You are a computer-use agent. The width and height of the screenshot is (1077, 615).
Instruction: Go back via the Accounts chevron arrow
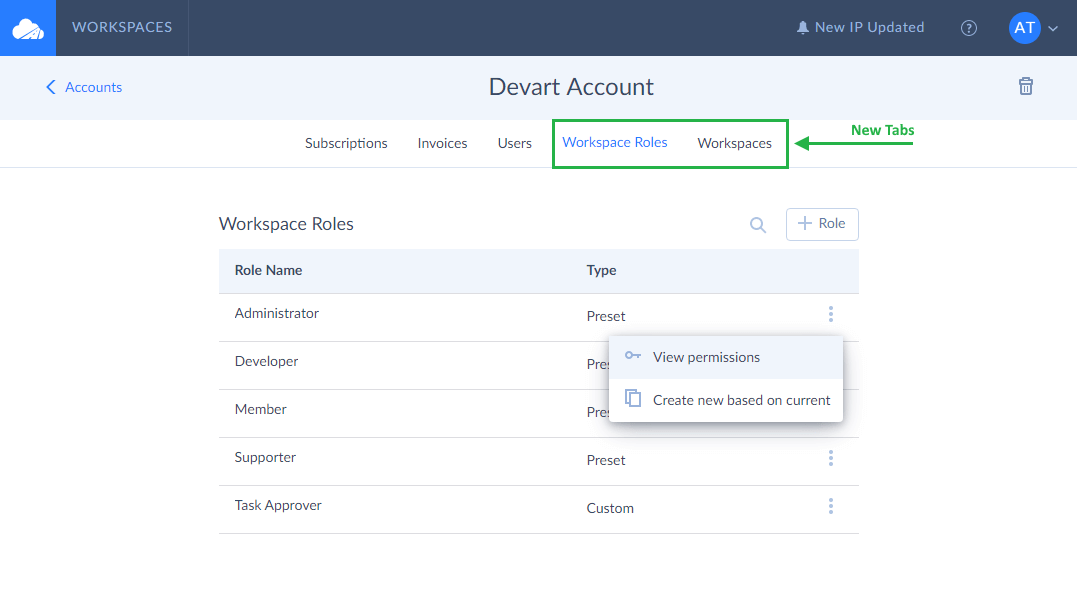pos(51,87)
